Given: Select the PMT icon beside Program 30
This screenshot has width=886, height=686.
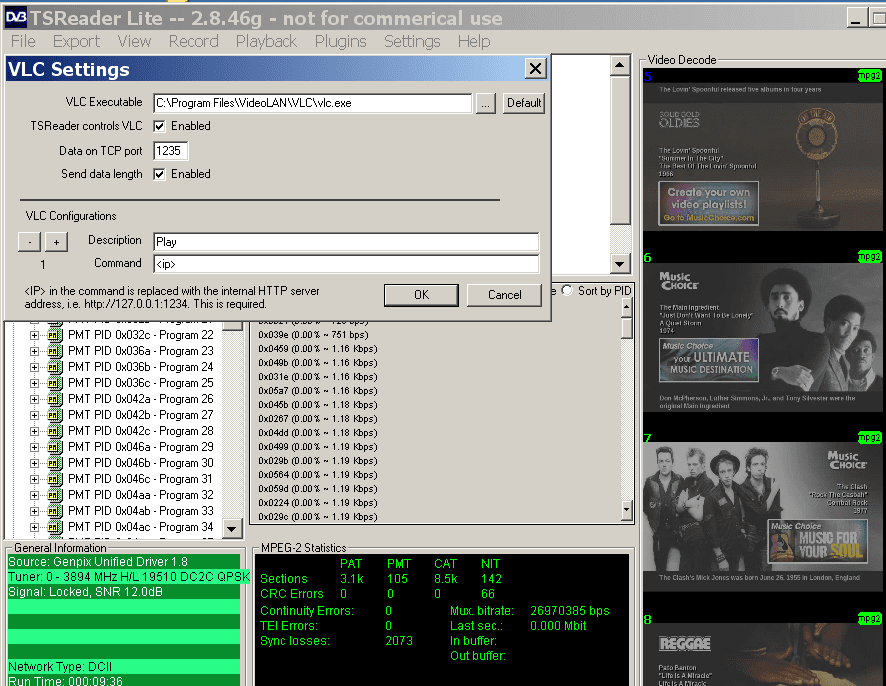Looking at the screenshot, I should click(x=54, y=463).
